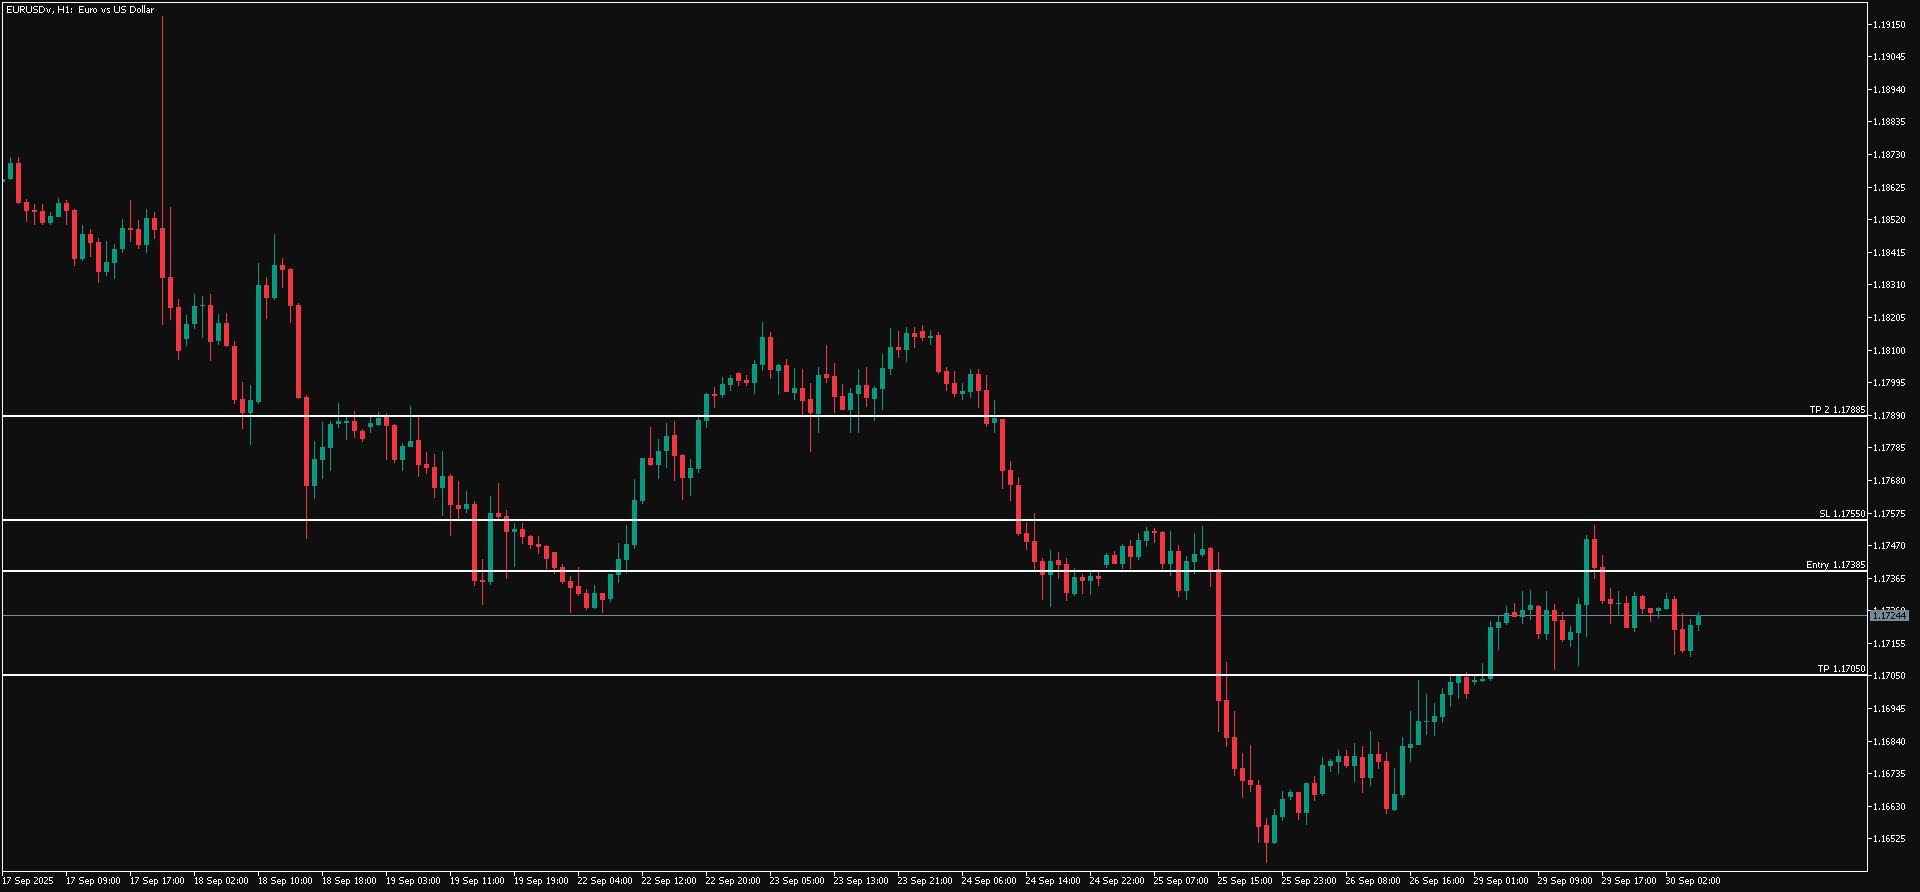Viewport: 1920px width, 892px height.
Task: Click the 1.19150 price scale label
Action: click(x=1889, y=24)
